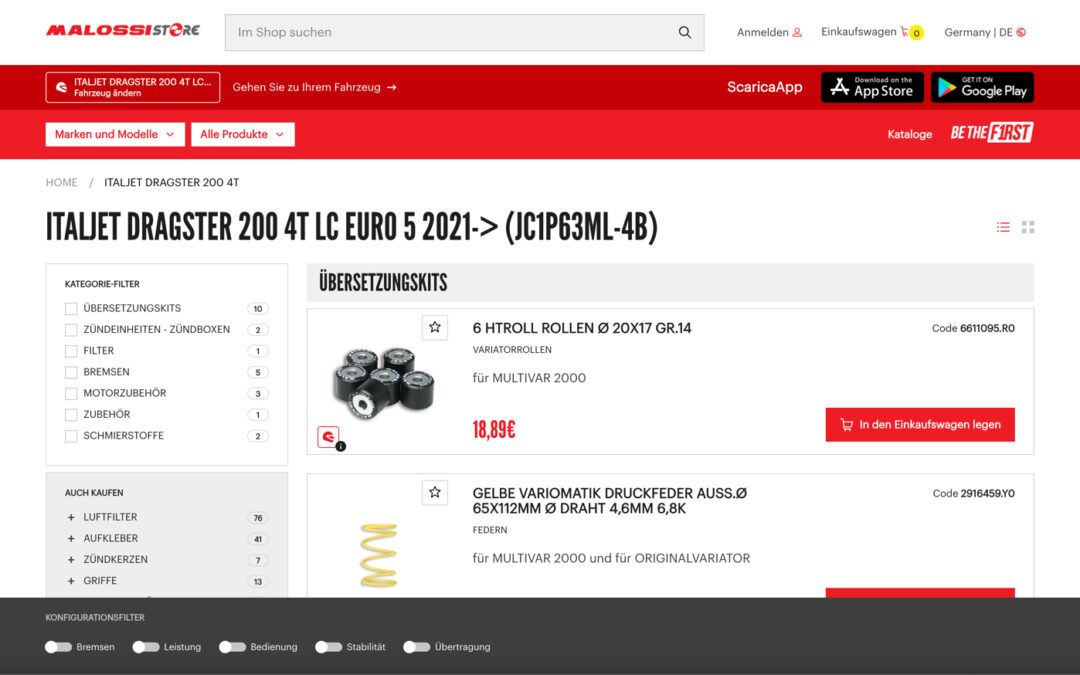Screen dimensions: 1080x675
Task: Click the user icon next to Anmelden
Action: 797,32
